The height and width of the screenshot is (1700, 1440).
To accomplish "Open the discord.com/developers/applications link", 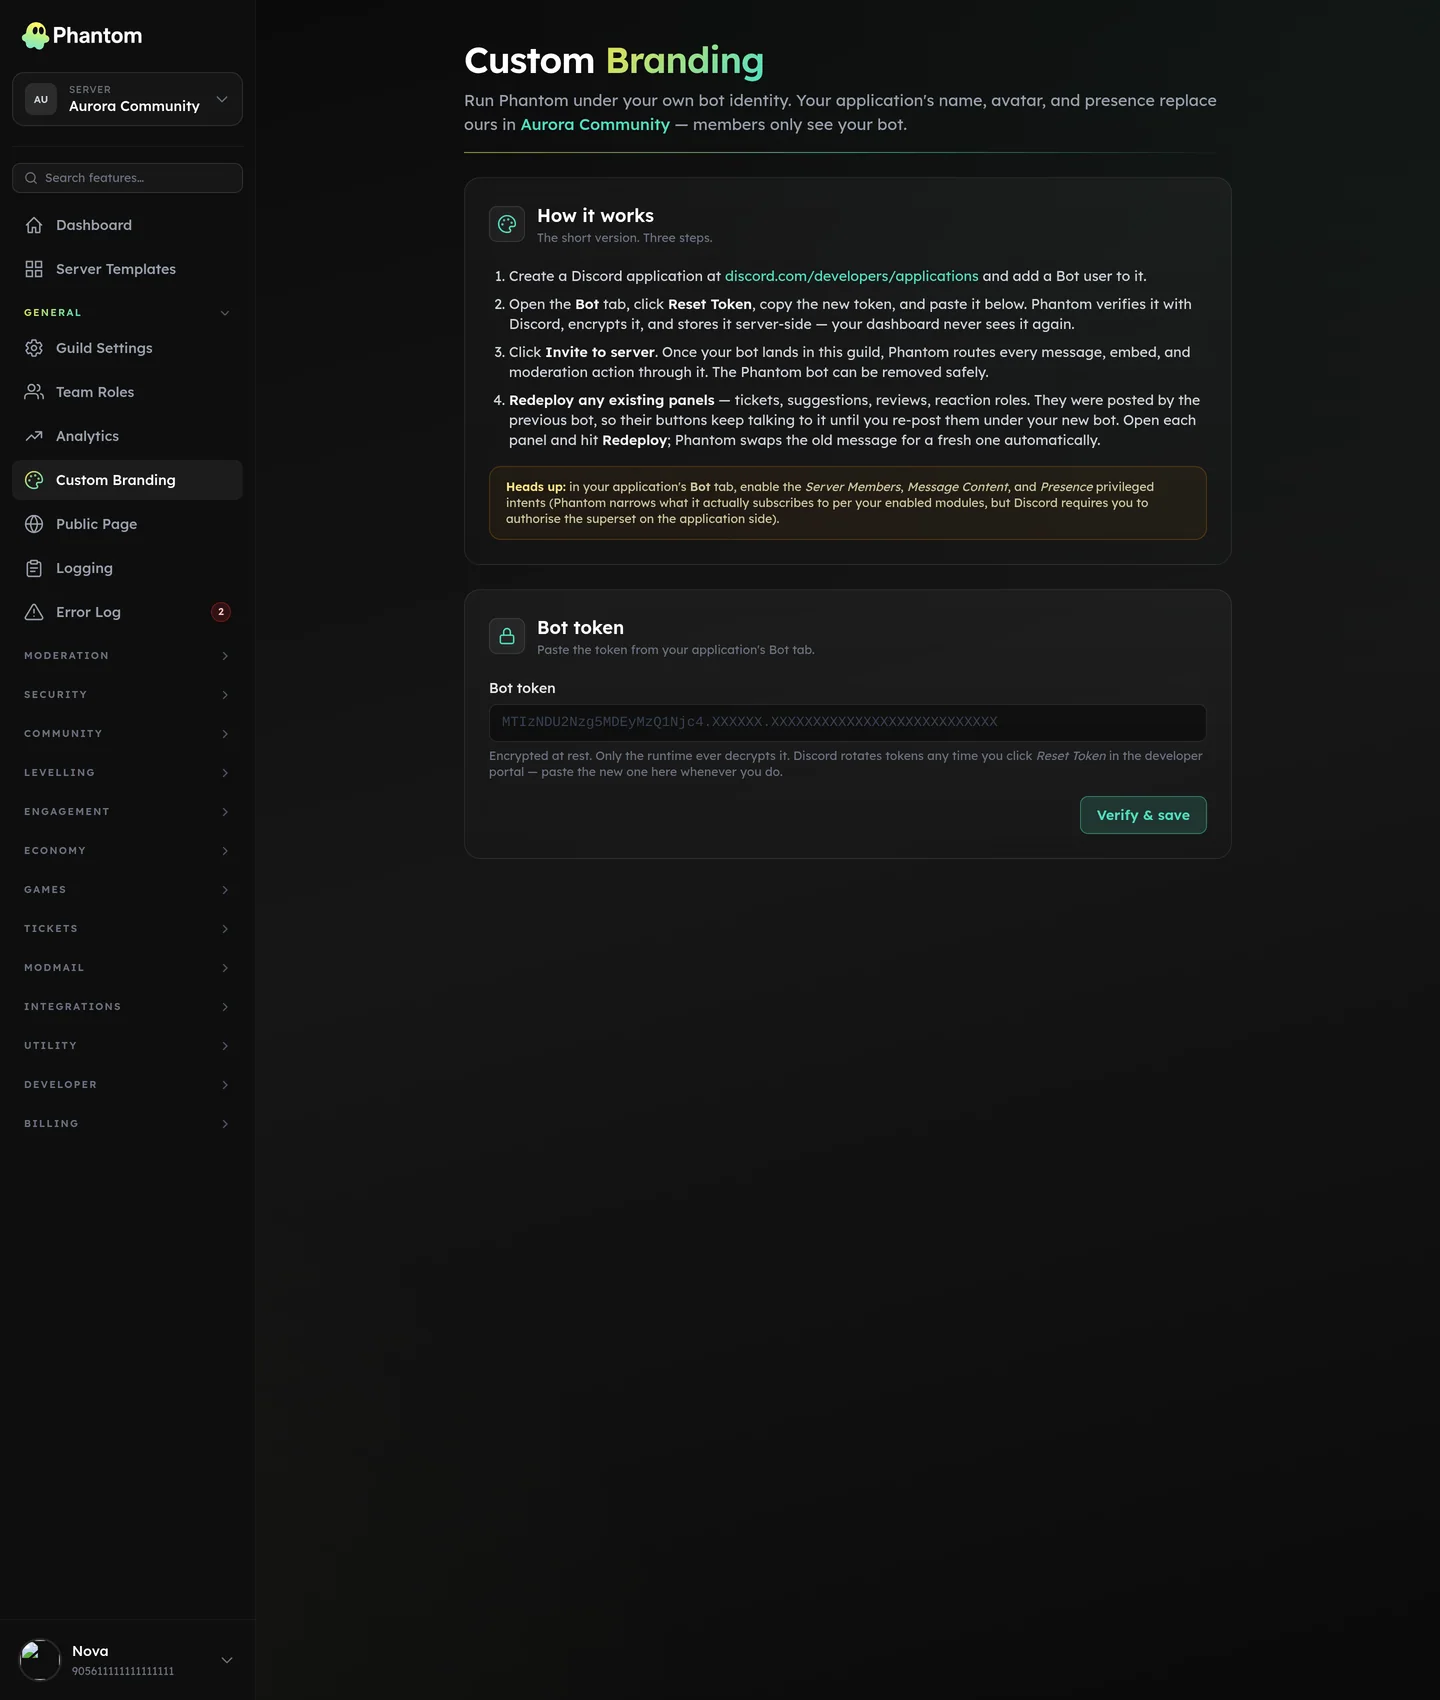I will [851, 276].
